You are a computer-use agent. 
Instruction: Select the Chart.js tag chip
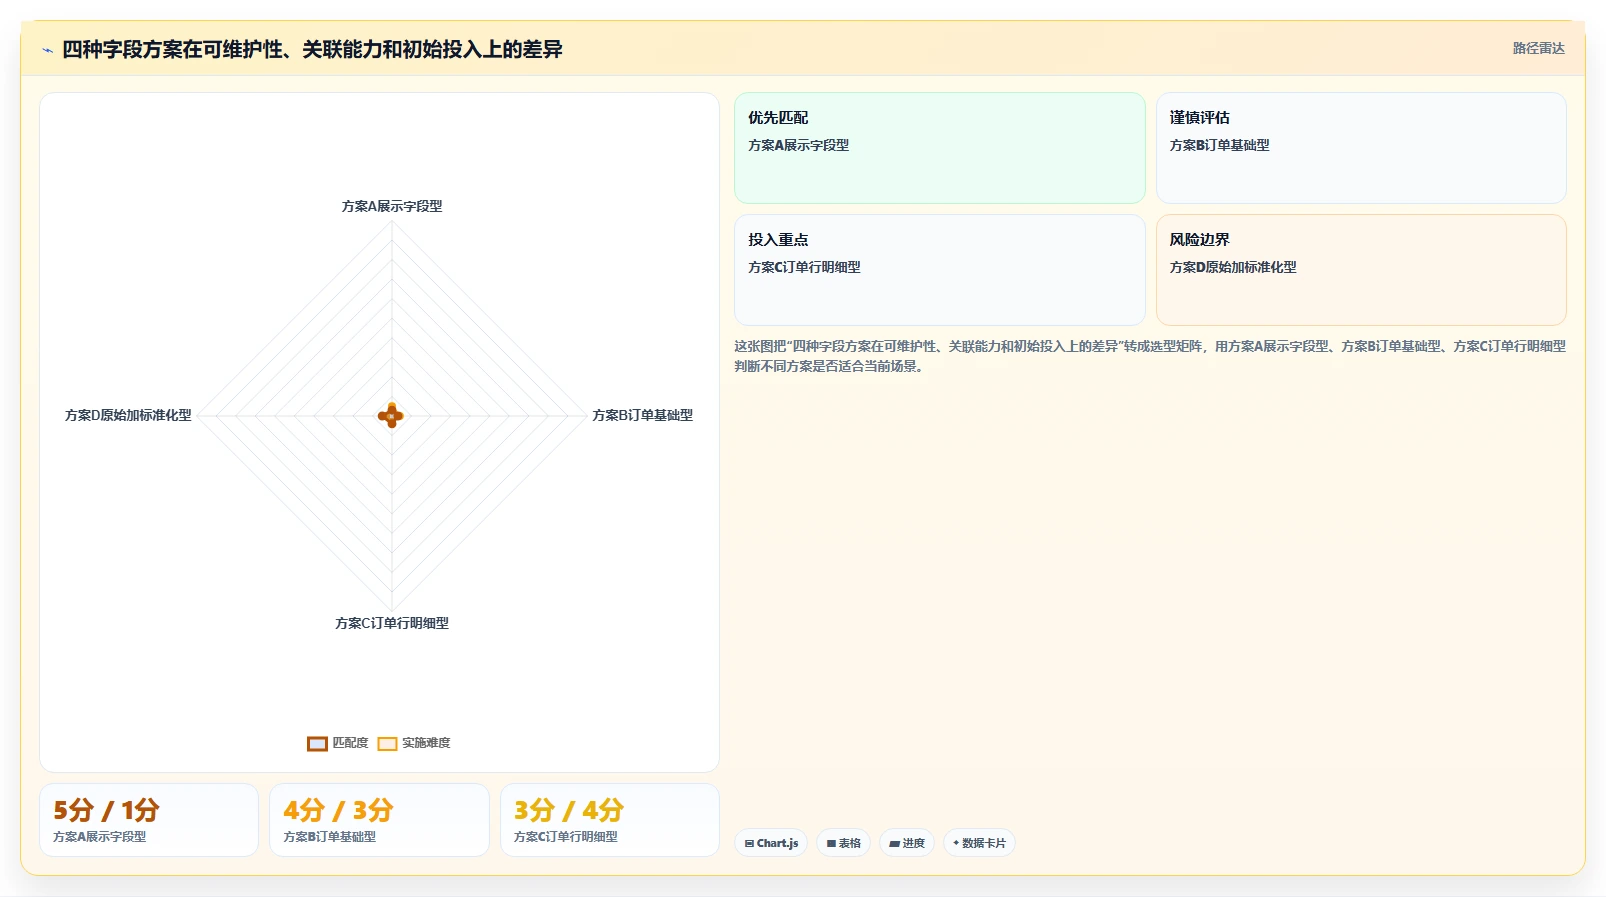pyautogui.click(x=771, y=843)
